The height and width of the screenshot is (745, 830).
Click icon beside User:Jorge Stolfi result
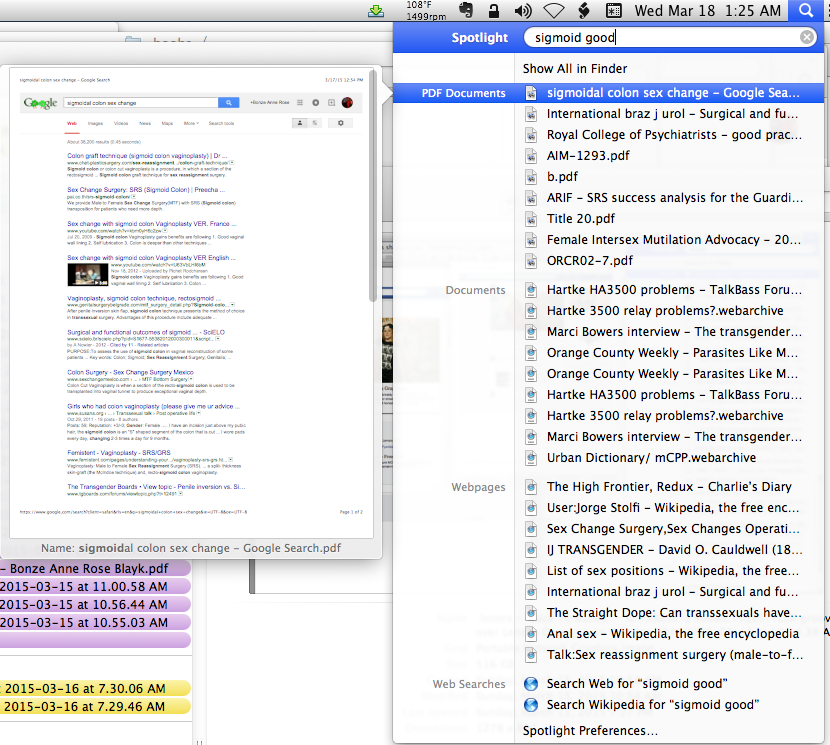(531, 508)
